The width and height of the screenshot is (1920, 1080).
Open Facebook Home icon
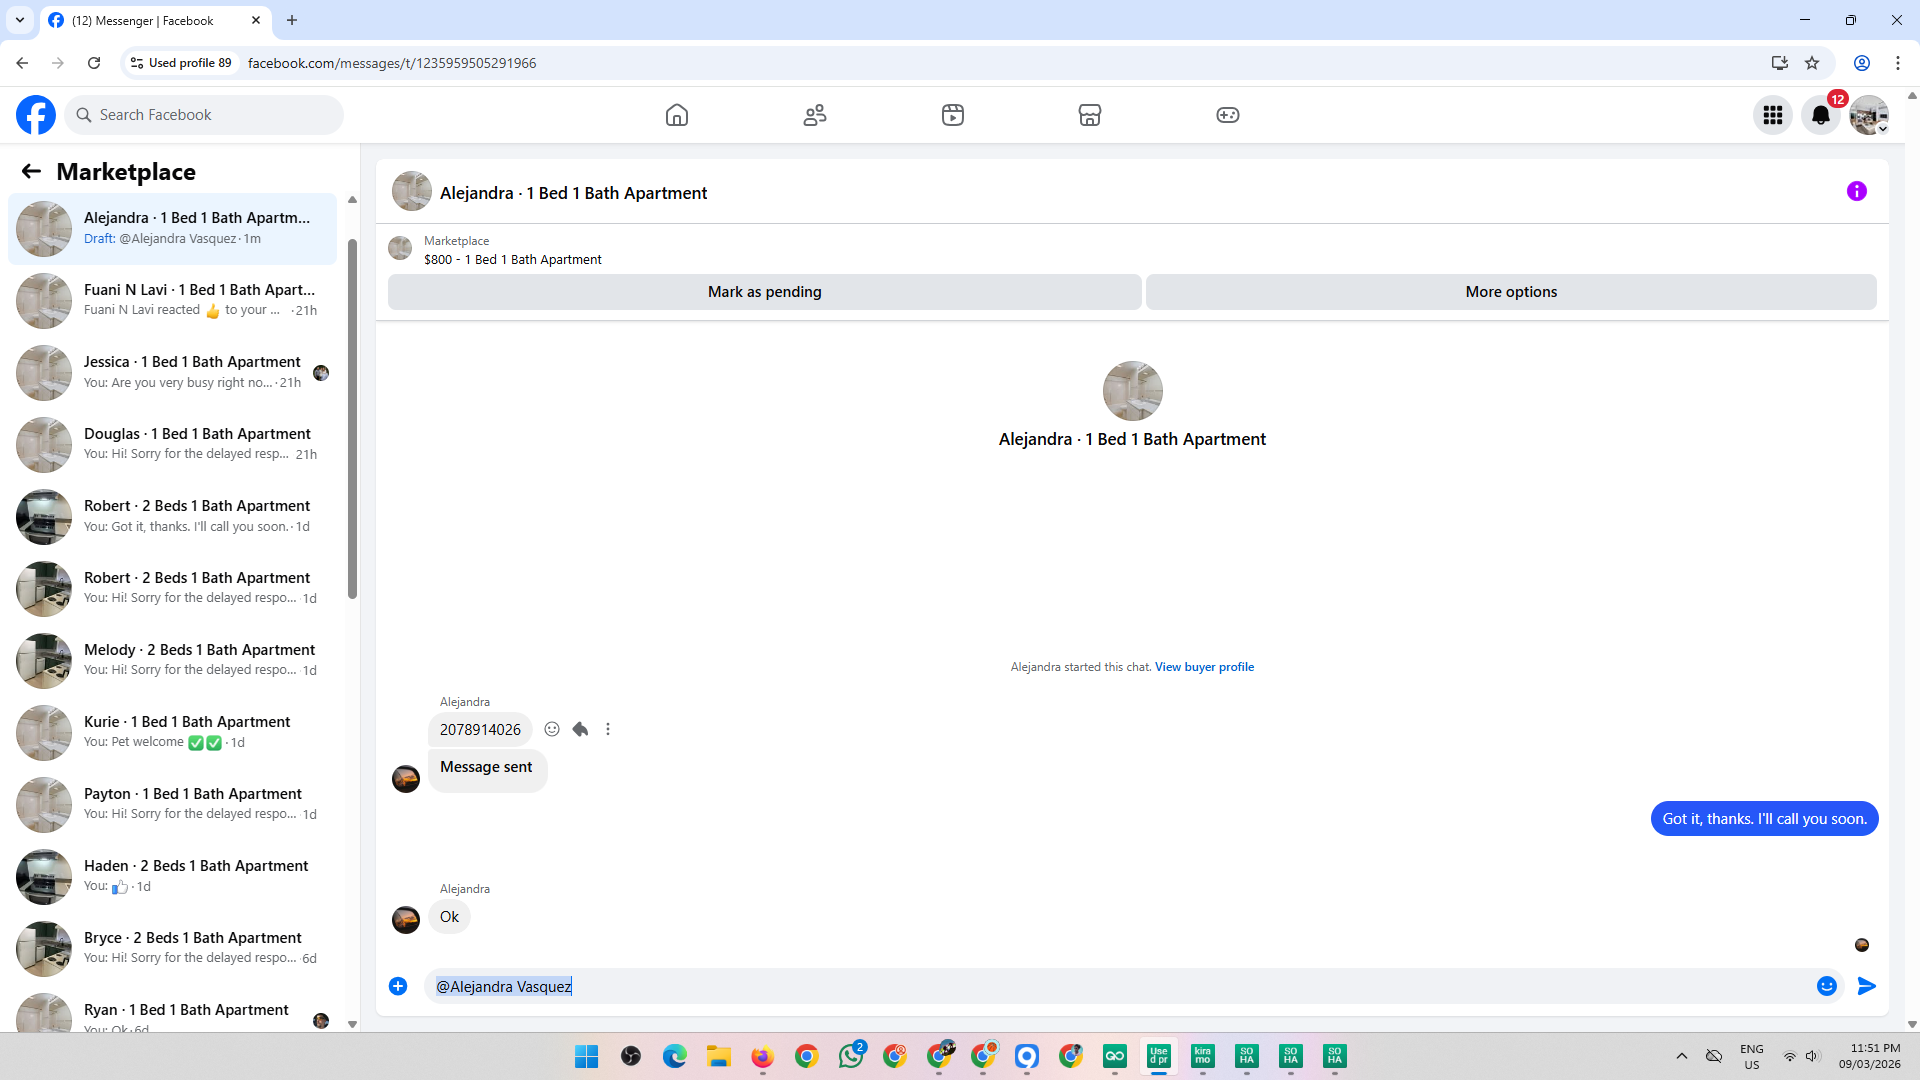[x=677, y=115]
